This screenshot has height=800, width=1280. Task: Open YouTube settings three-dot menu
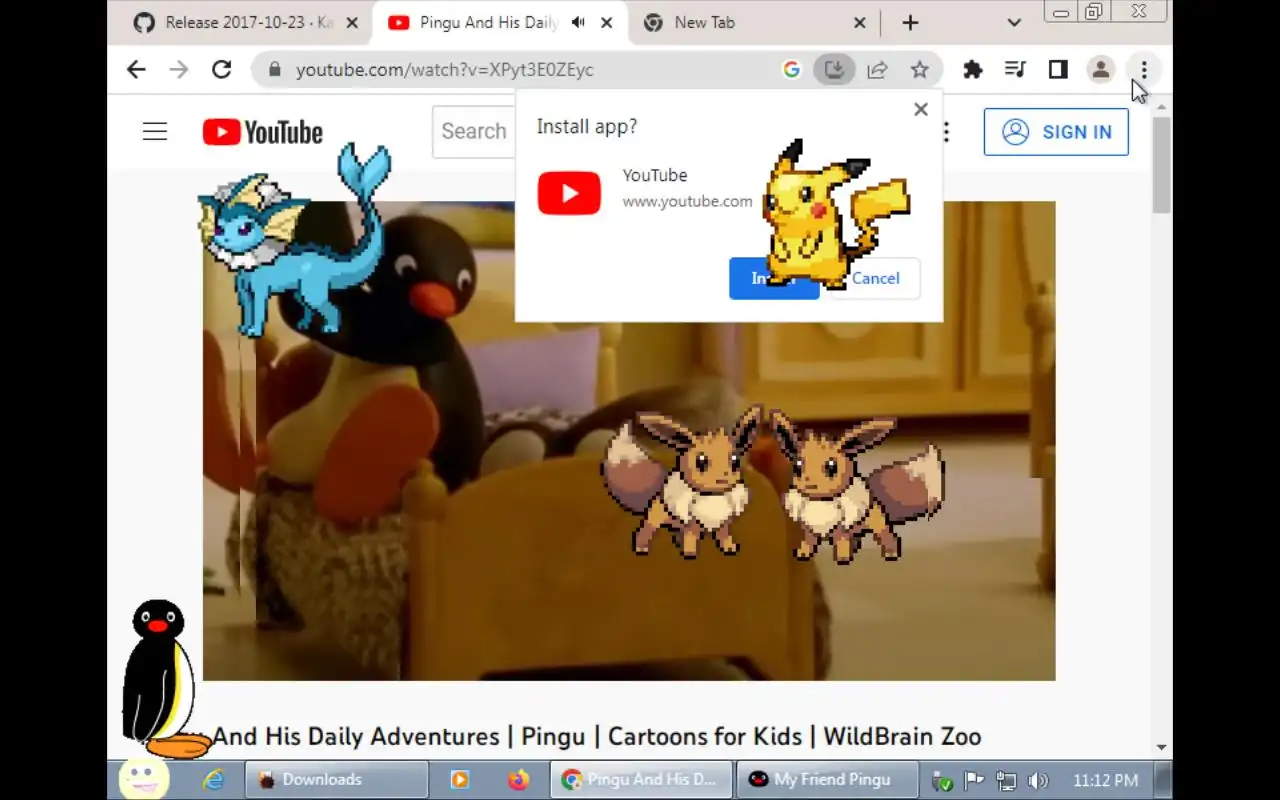[946, 132]
